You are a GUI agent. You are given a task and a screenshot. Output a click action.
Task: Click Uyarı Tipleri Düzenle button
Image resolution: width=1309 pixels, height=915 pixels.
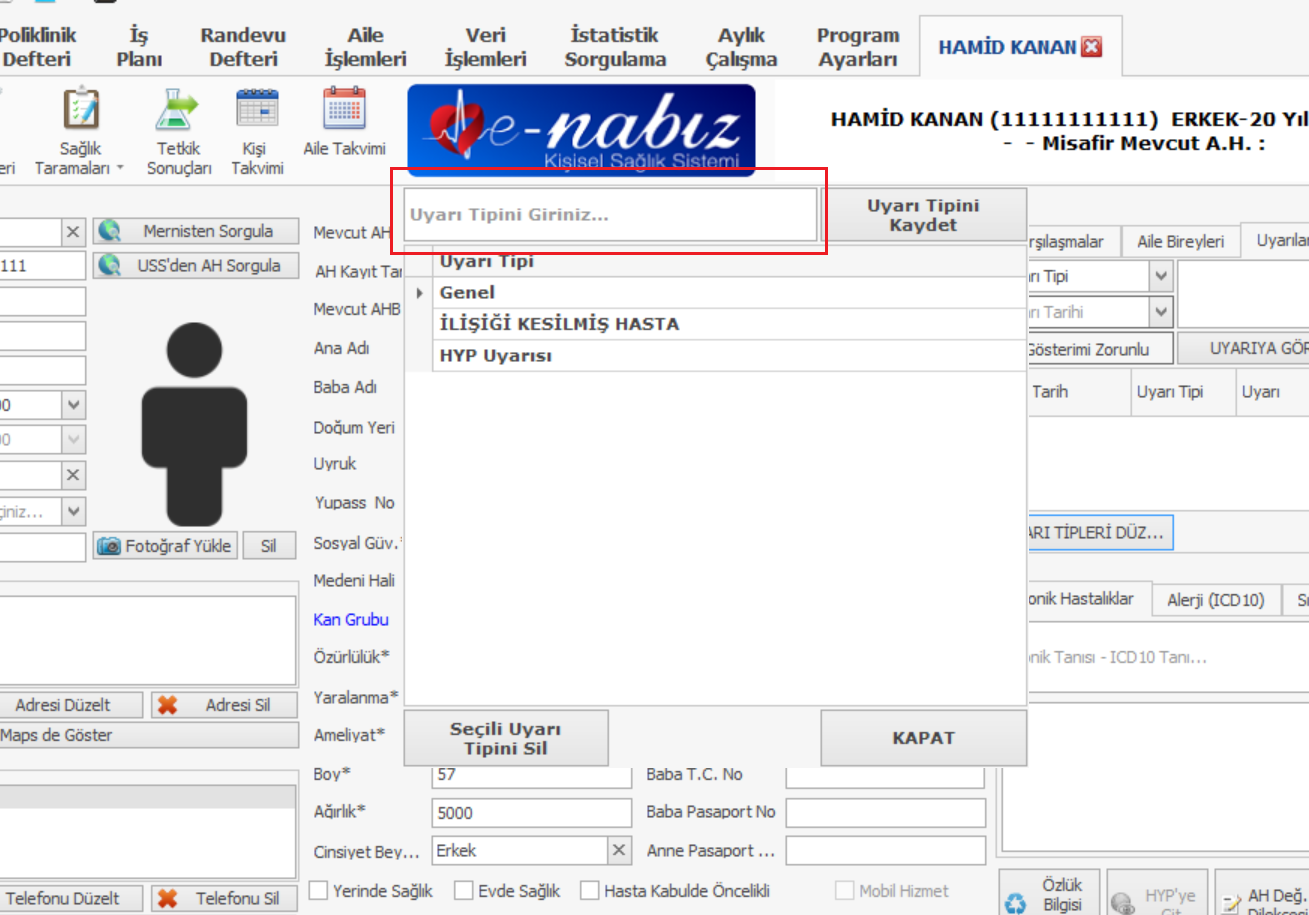1100,533
